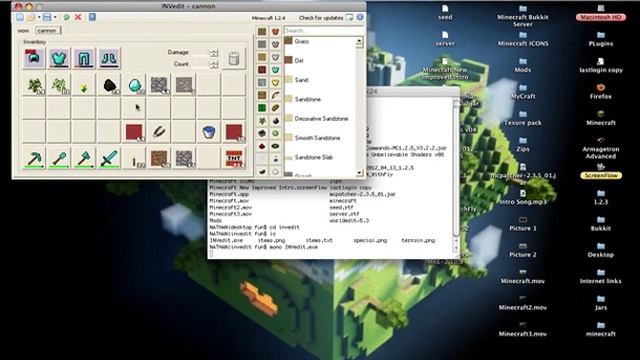The height and width of the screenshot is (360, 640).
Task: Switch to the cannon tab
Action: [48, 31]
